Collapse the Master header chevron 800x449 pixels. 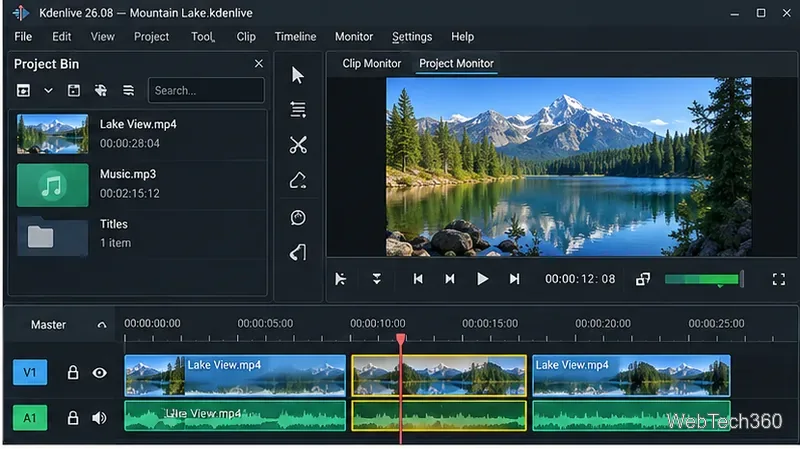(102, 325)
